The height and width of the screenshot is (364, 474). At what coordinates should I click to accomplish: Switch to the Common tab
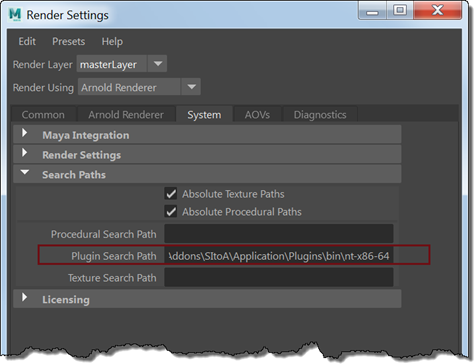[43, 115]
